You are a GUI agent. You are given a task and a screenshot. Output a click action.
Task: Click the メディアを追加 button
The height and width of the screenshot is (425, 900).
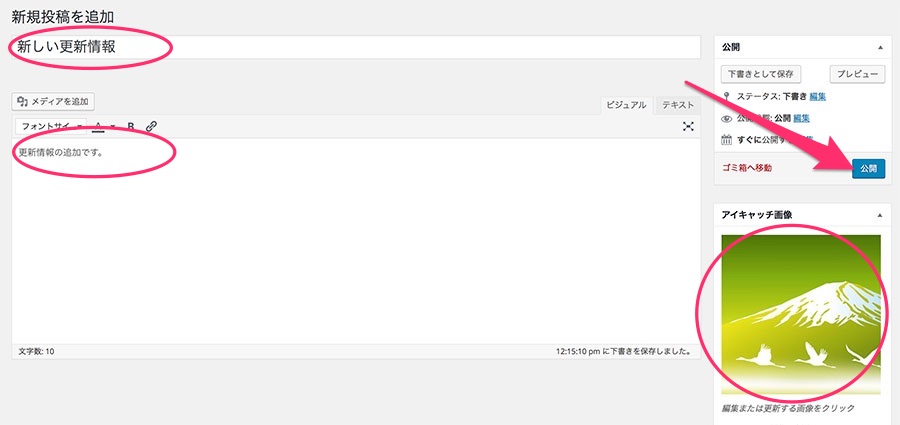[x=53, y=101]
